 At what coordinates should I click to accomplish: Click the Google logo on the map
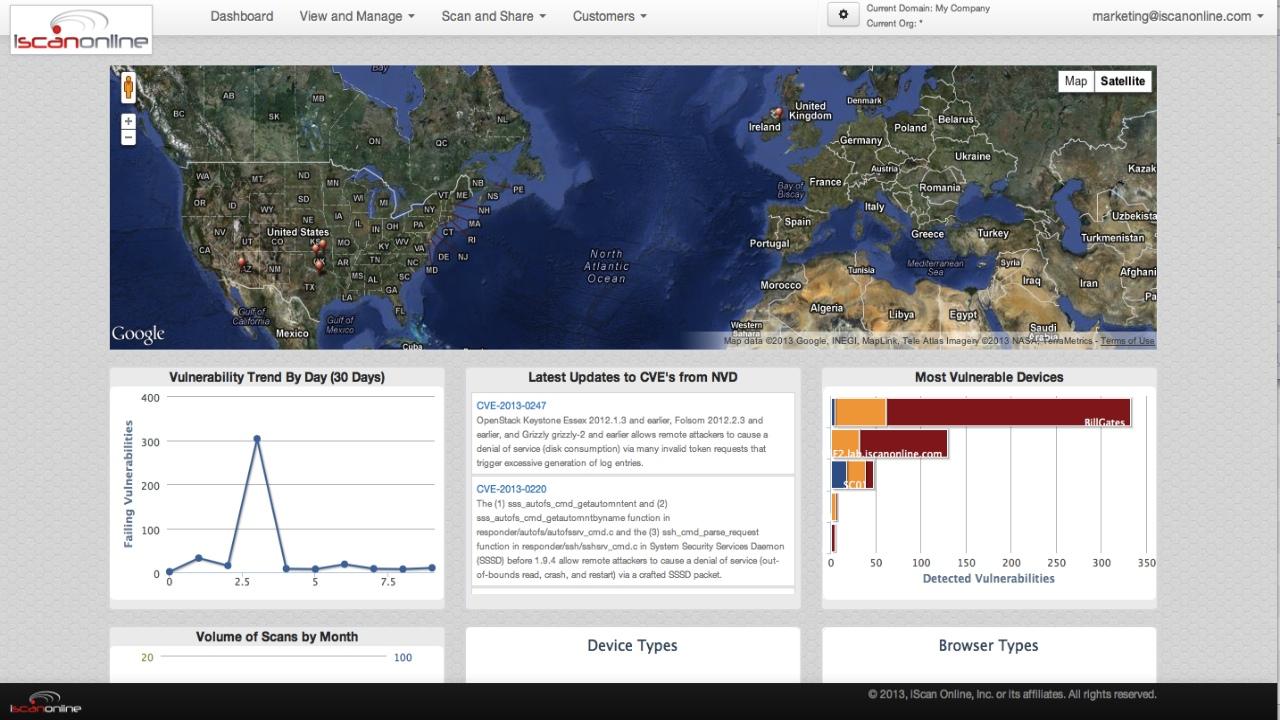click(138, 334)
